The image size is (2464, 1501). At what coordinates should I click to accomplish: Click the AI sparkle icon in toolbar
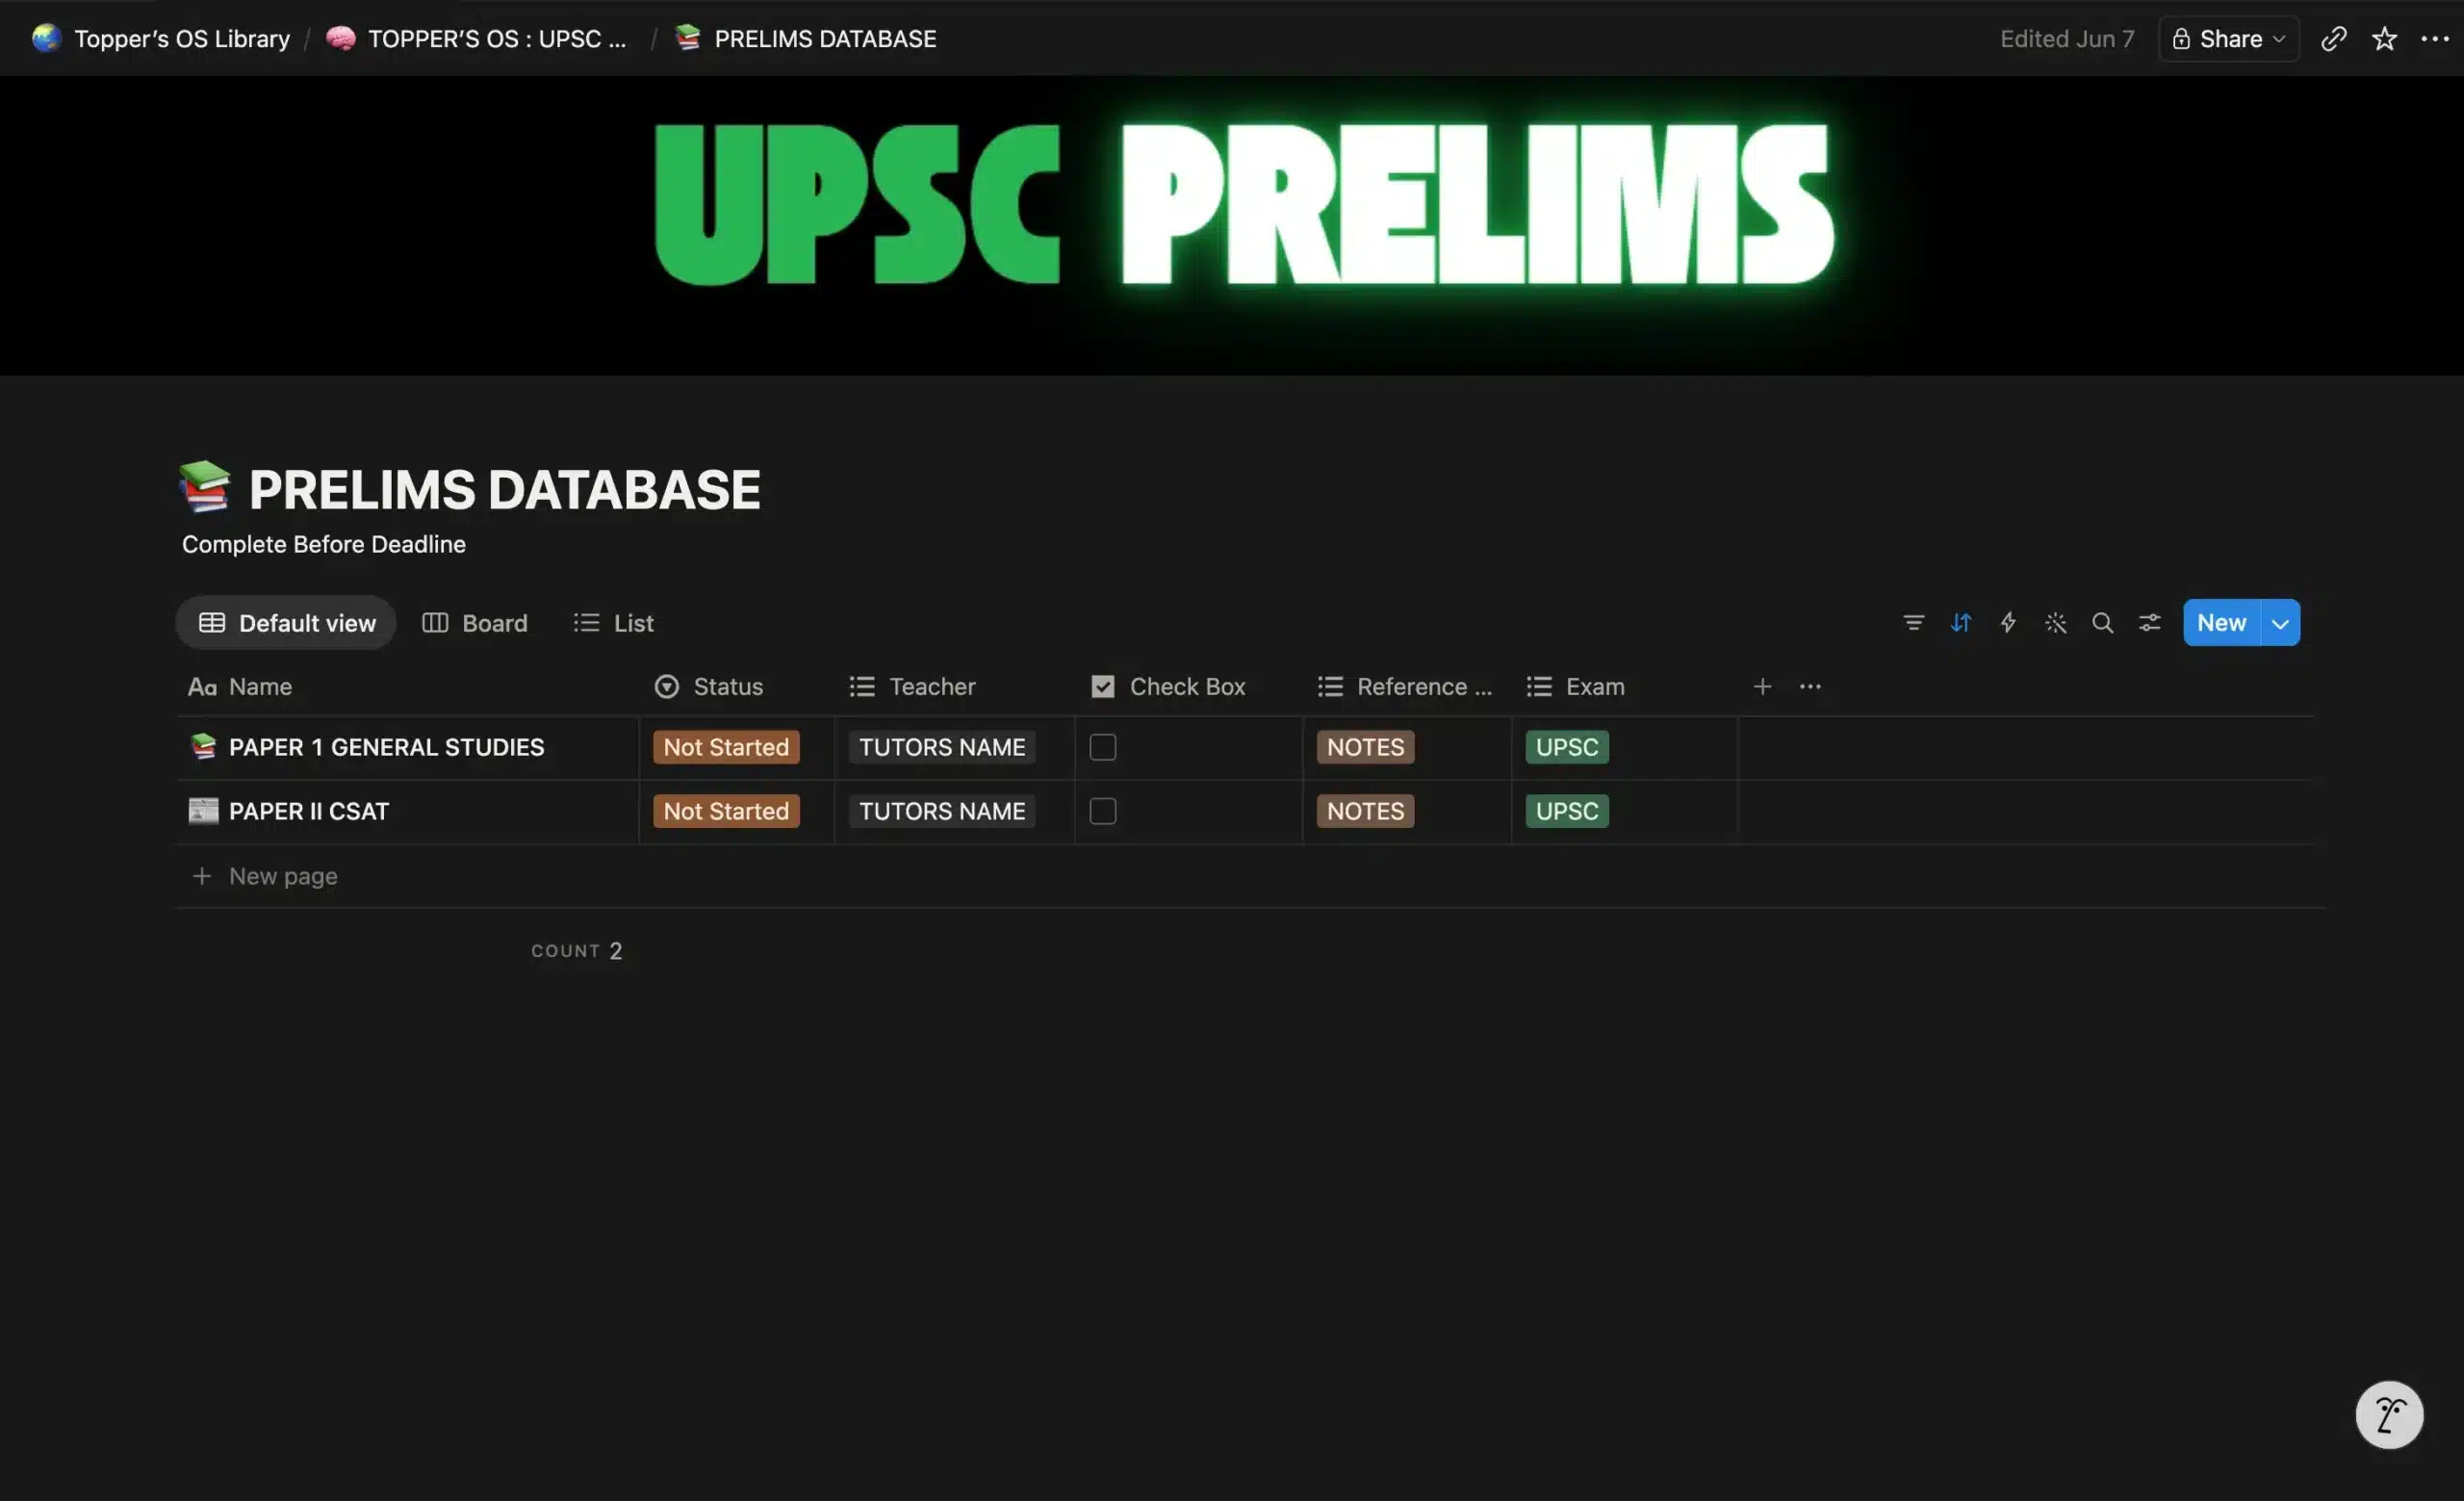[2055, 623]
